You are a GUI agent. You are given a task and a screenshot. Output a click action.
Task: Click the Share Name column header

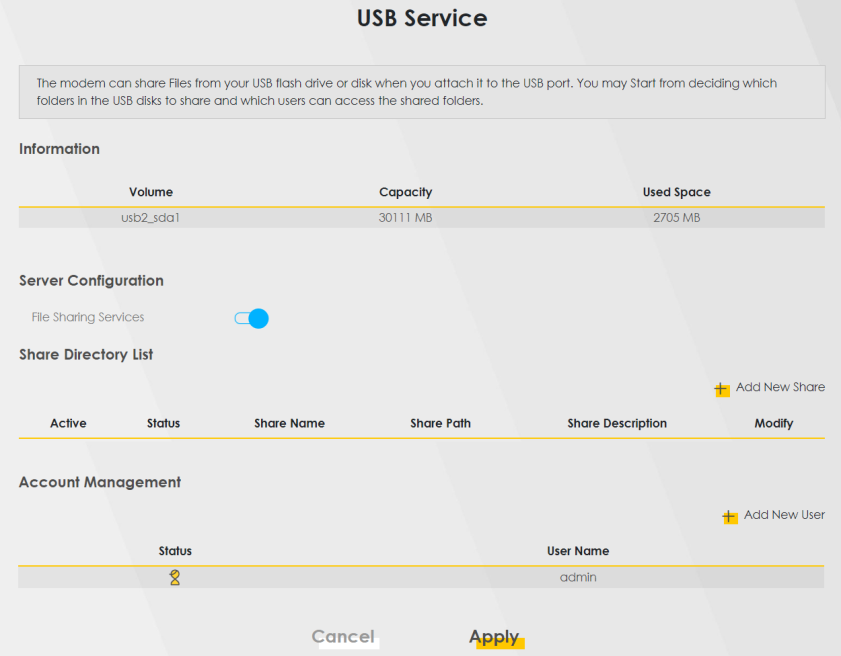coord(289,424)
